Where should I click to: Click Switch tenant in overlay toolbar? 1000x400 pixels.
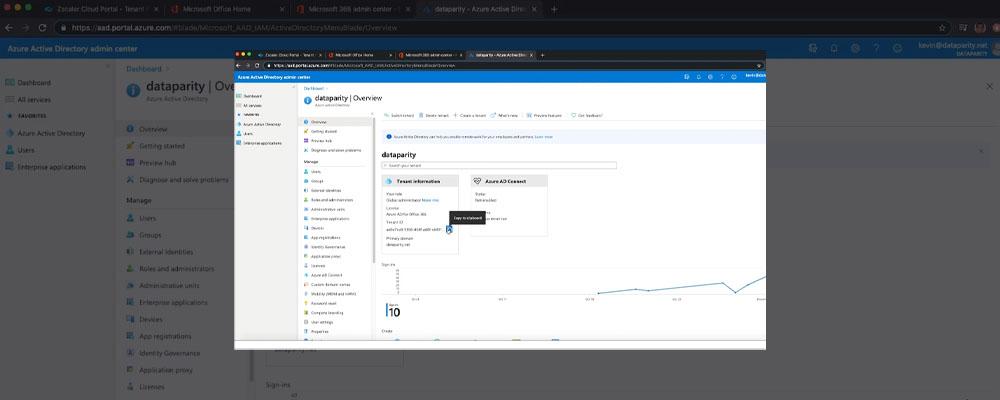click(399, 115)
